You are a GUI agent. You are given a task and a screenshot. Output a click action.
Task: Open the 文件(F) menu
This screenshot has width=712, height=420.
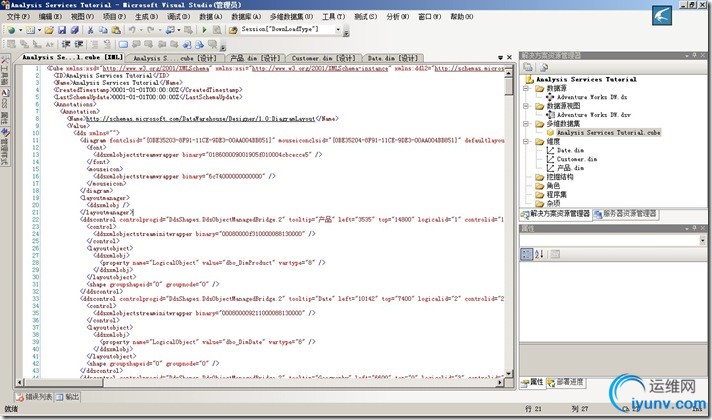(18, 16)
